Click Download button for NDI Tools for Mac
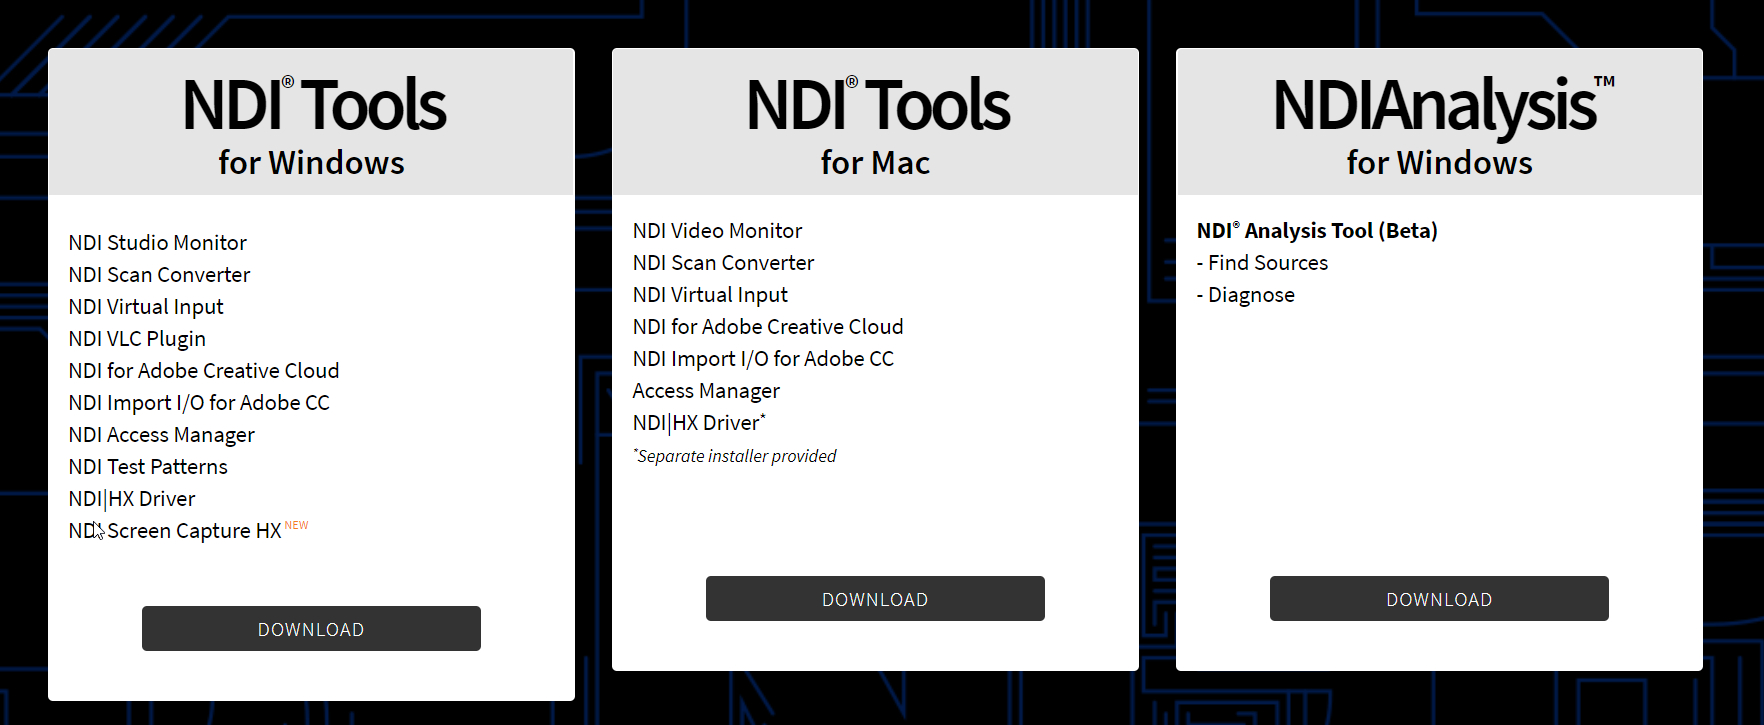This screenshot has height=725, width=1764. pyautogui.click(x=875, y=599)
